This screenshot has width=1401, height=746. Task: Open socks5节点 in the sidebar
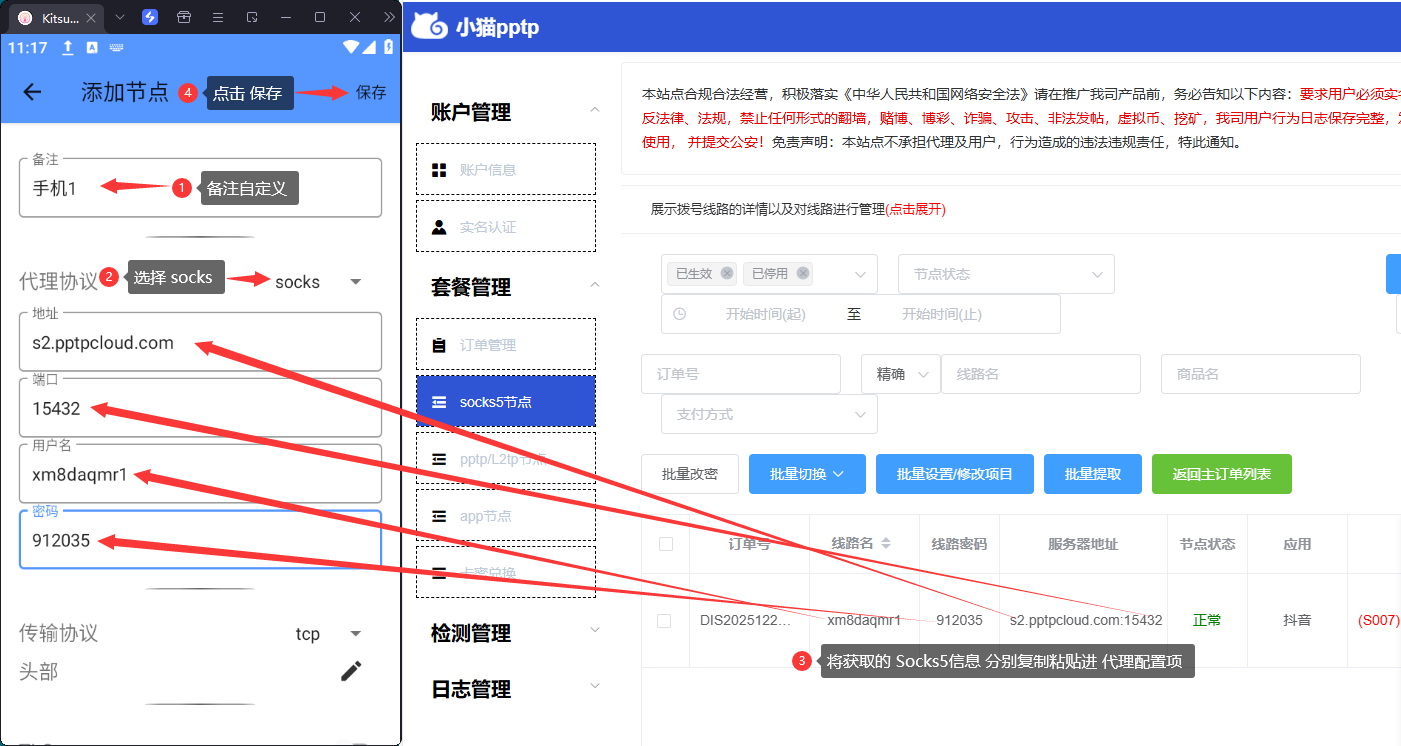tap(506, 402)
